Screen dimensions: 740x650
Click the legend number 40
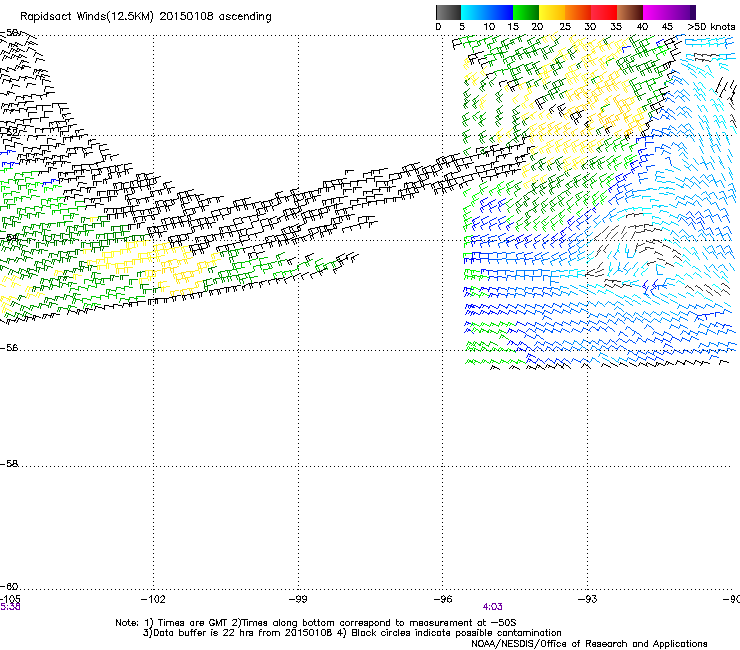642,26
